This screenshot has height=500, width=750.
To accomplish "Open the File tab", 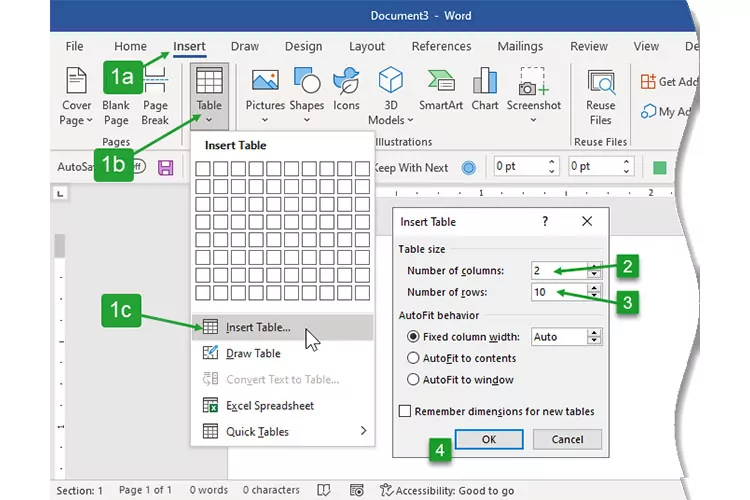I will [74, 46].
